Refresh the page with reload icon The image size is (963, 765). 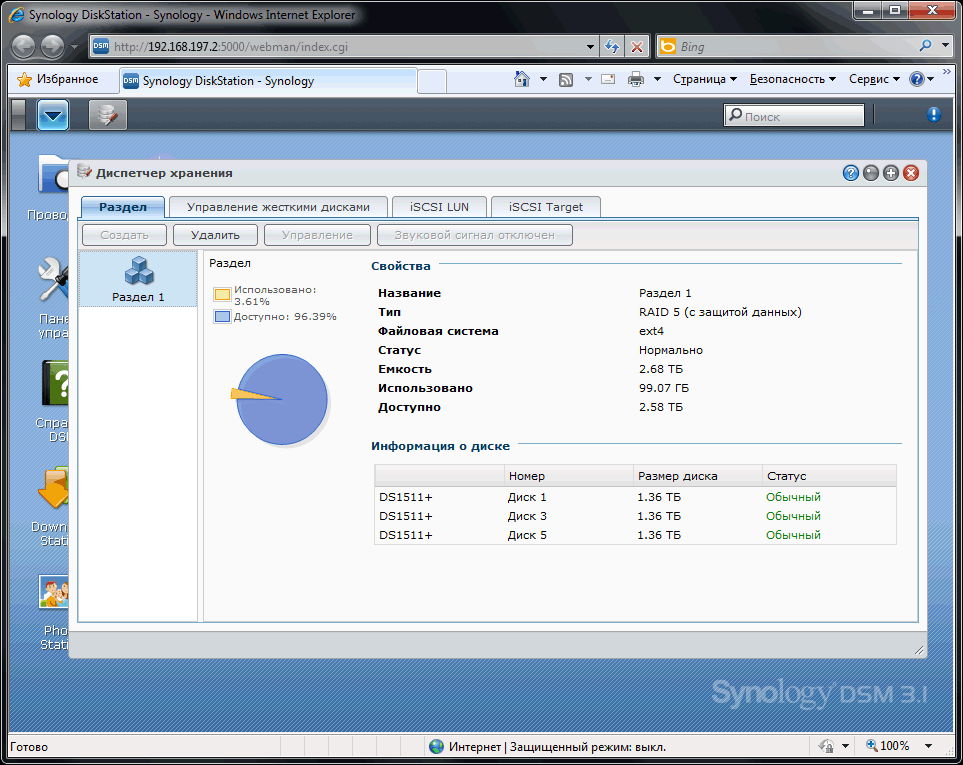612,46
